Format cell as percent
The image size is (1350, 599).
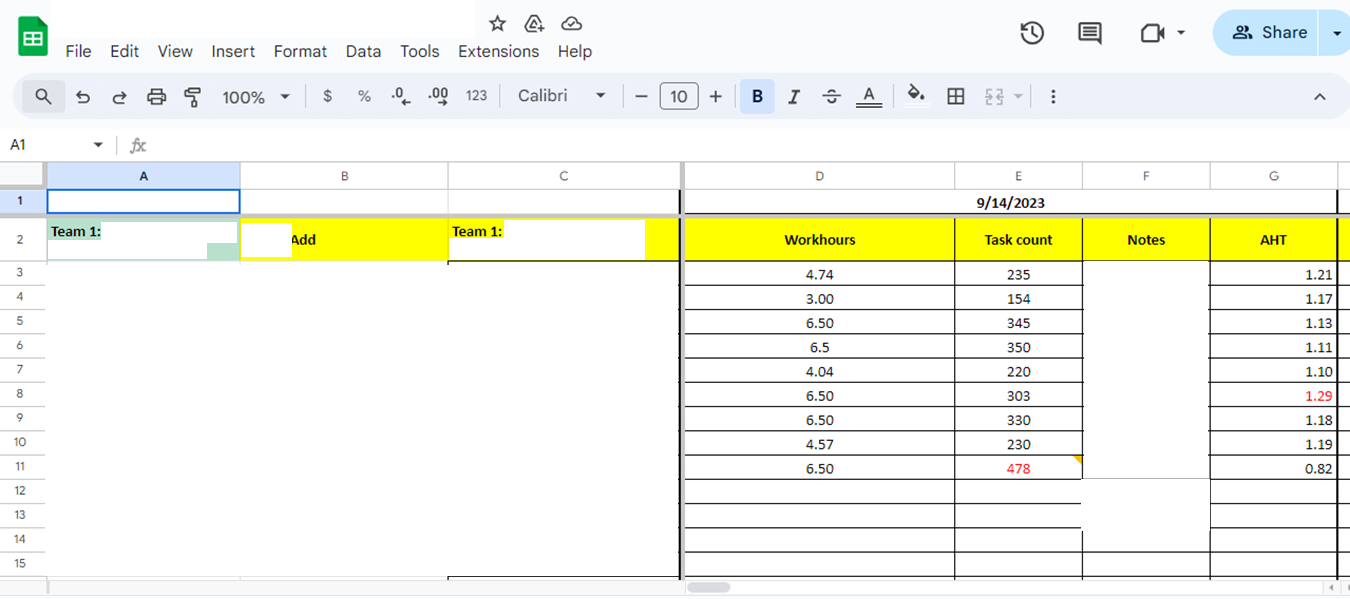tap(364, 96)
